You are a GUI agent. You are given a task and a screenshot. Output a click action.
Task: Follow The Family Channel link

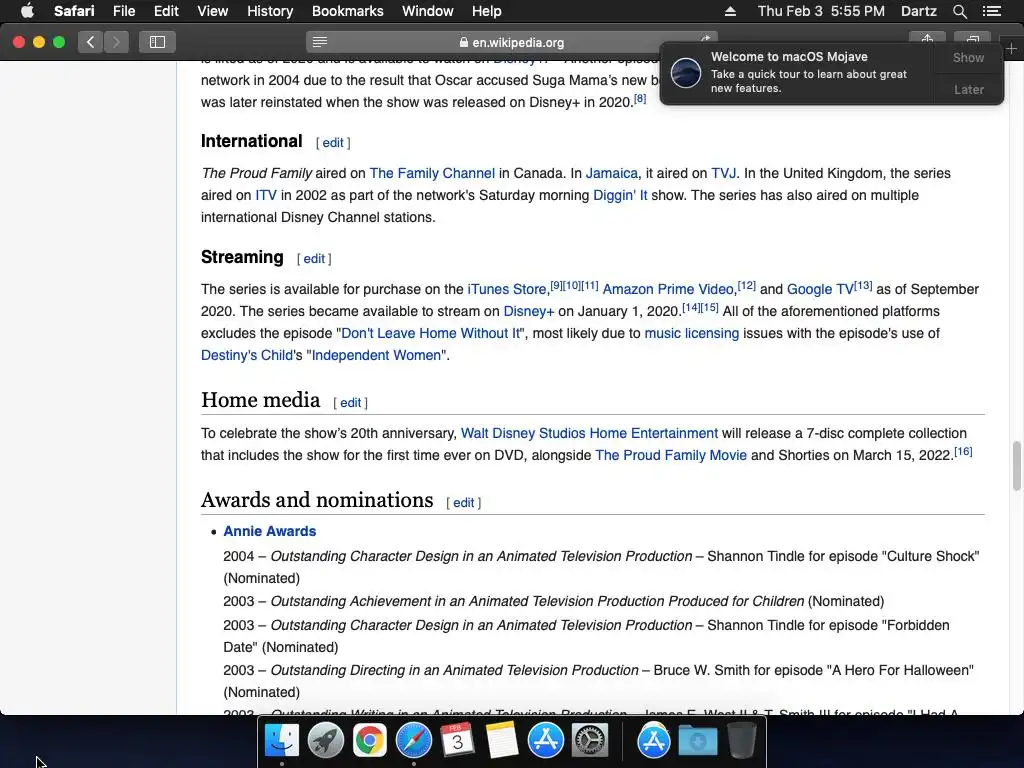pos(432,174)
